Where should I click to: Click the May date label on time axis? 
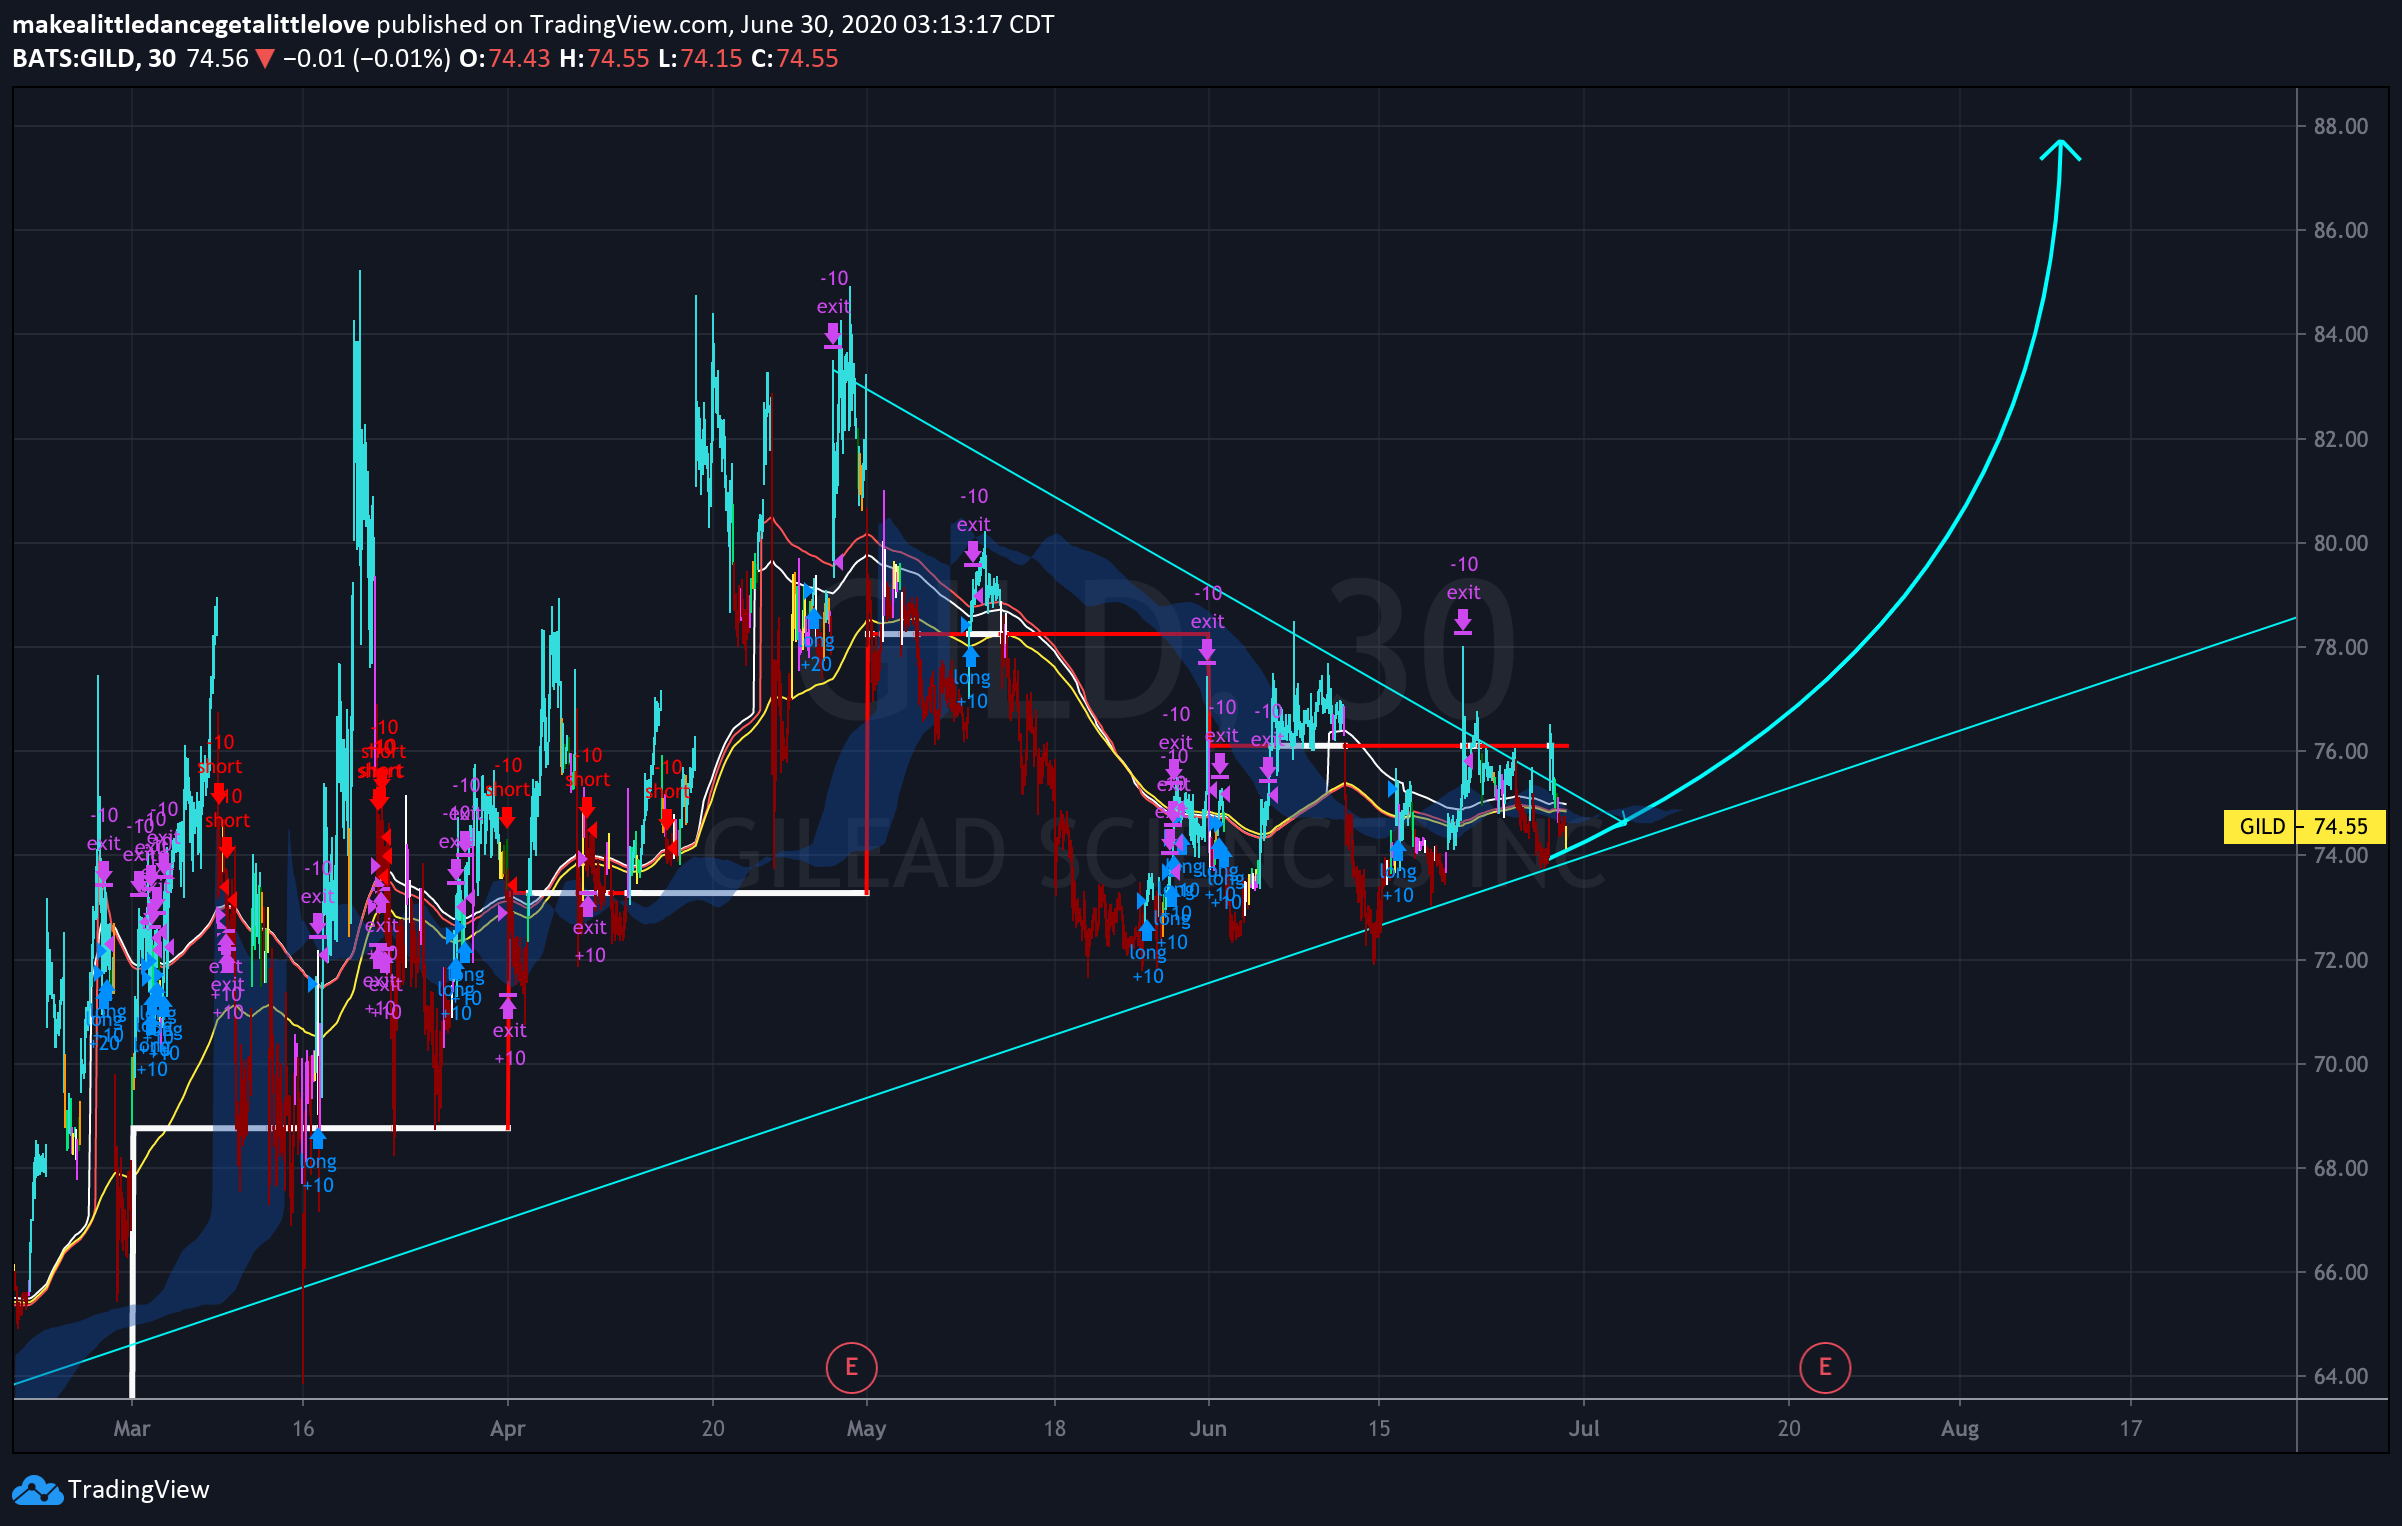pyautogui.click(x=866, y=1428)
